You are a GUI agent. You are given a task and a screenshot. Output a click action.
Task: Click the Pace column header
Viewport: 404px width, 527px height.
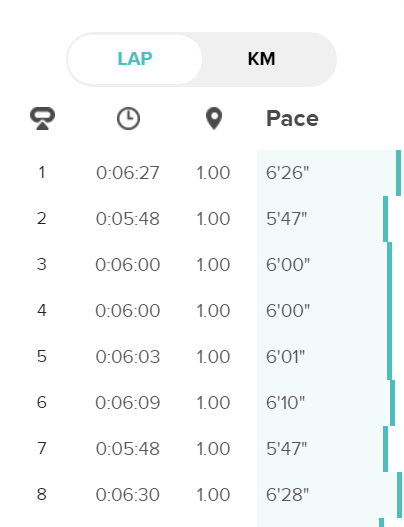pyautogui.click(x=292, y=119)
